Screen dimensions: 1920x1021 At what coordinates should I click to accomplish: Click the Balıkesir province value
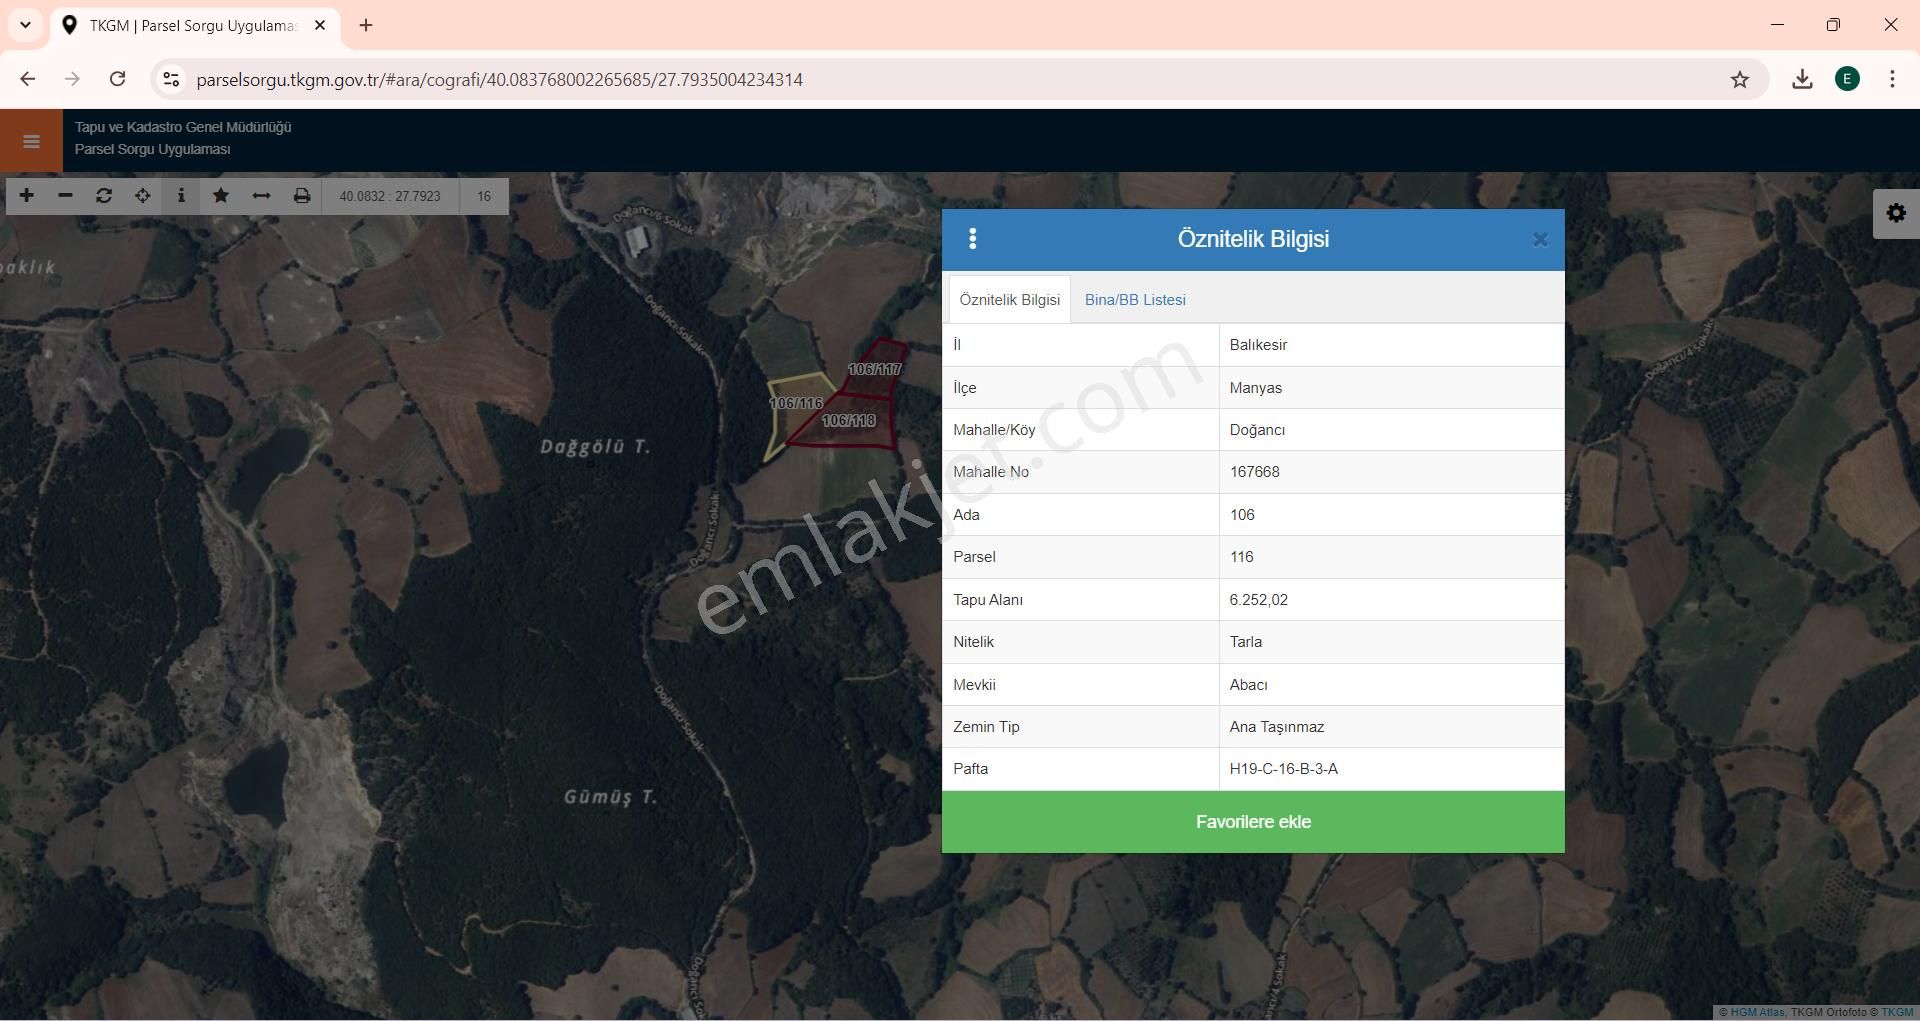(x=1258, y=345)
